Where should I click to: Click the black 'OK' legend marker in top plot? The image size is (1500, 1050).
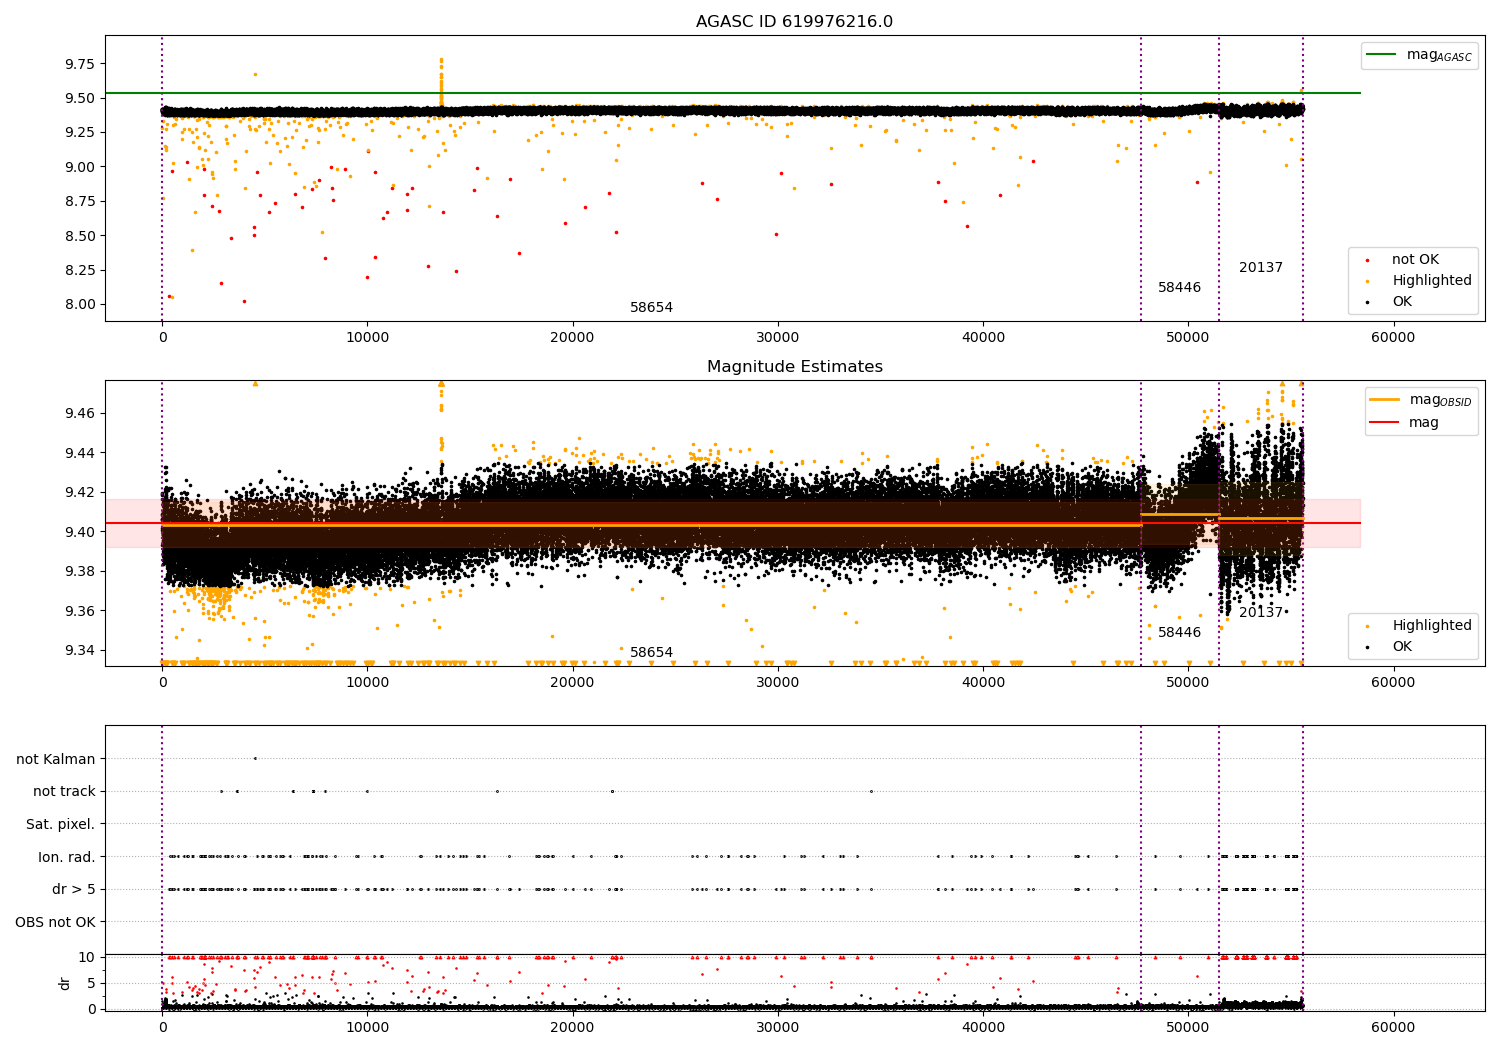tap(1367, 302)
